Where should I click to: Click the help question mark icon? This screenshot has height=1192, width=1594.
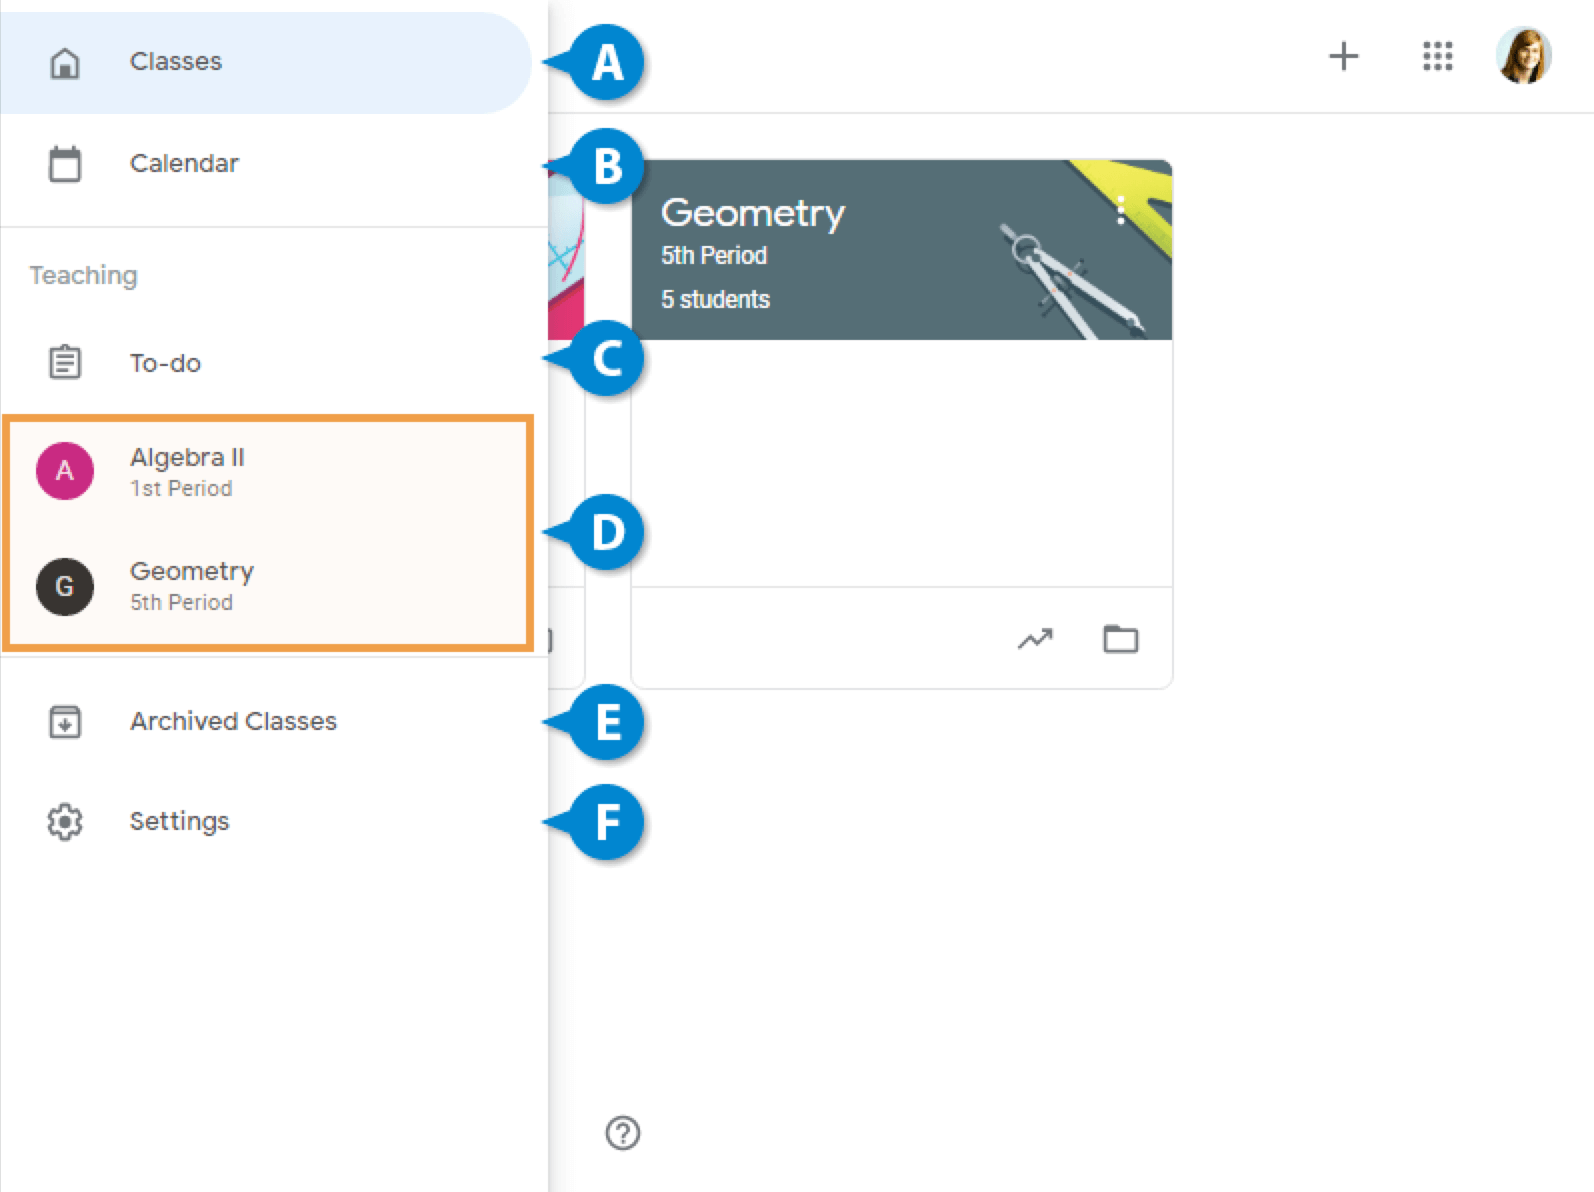[622, 1133]
